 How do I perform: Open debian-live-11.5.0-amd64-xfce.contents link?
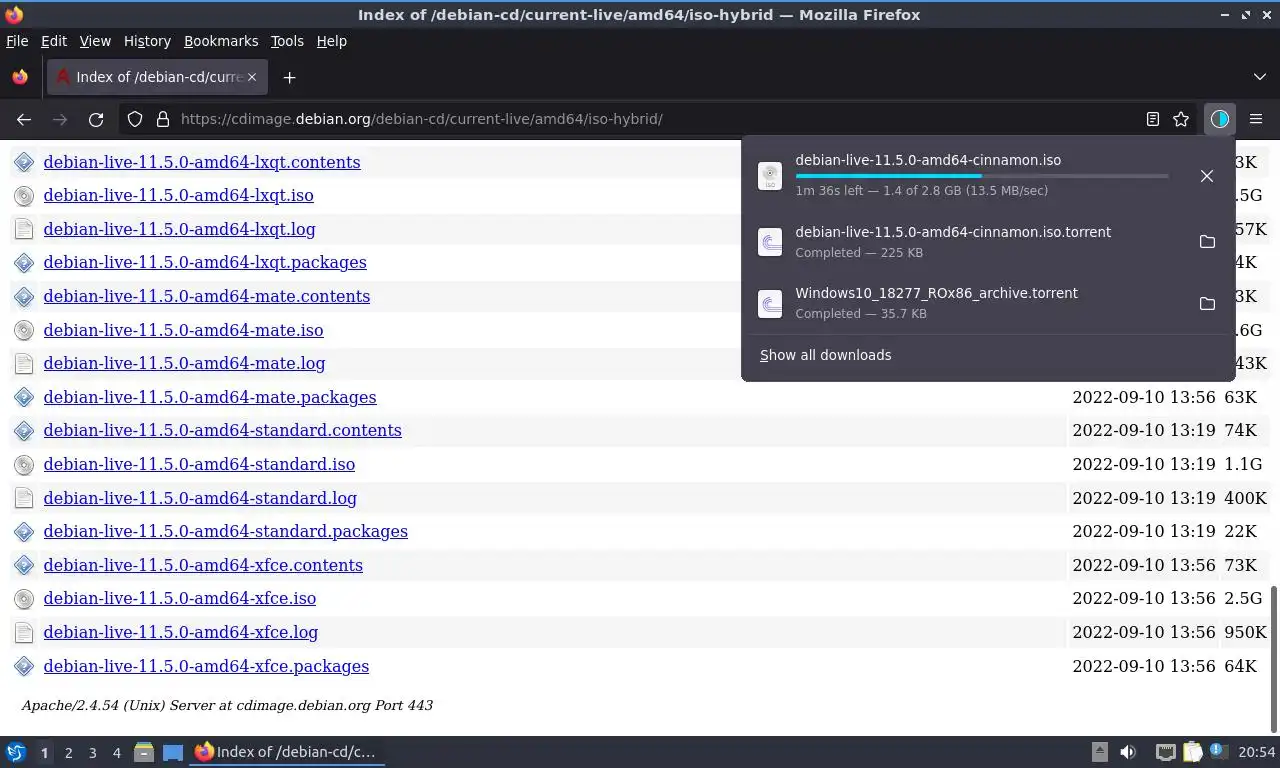click(203, 565)
